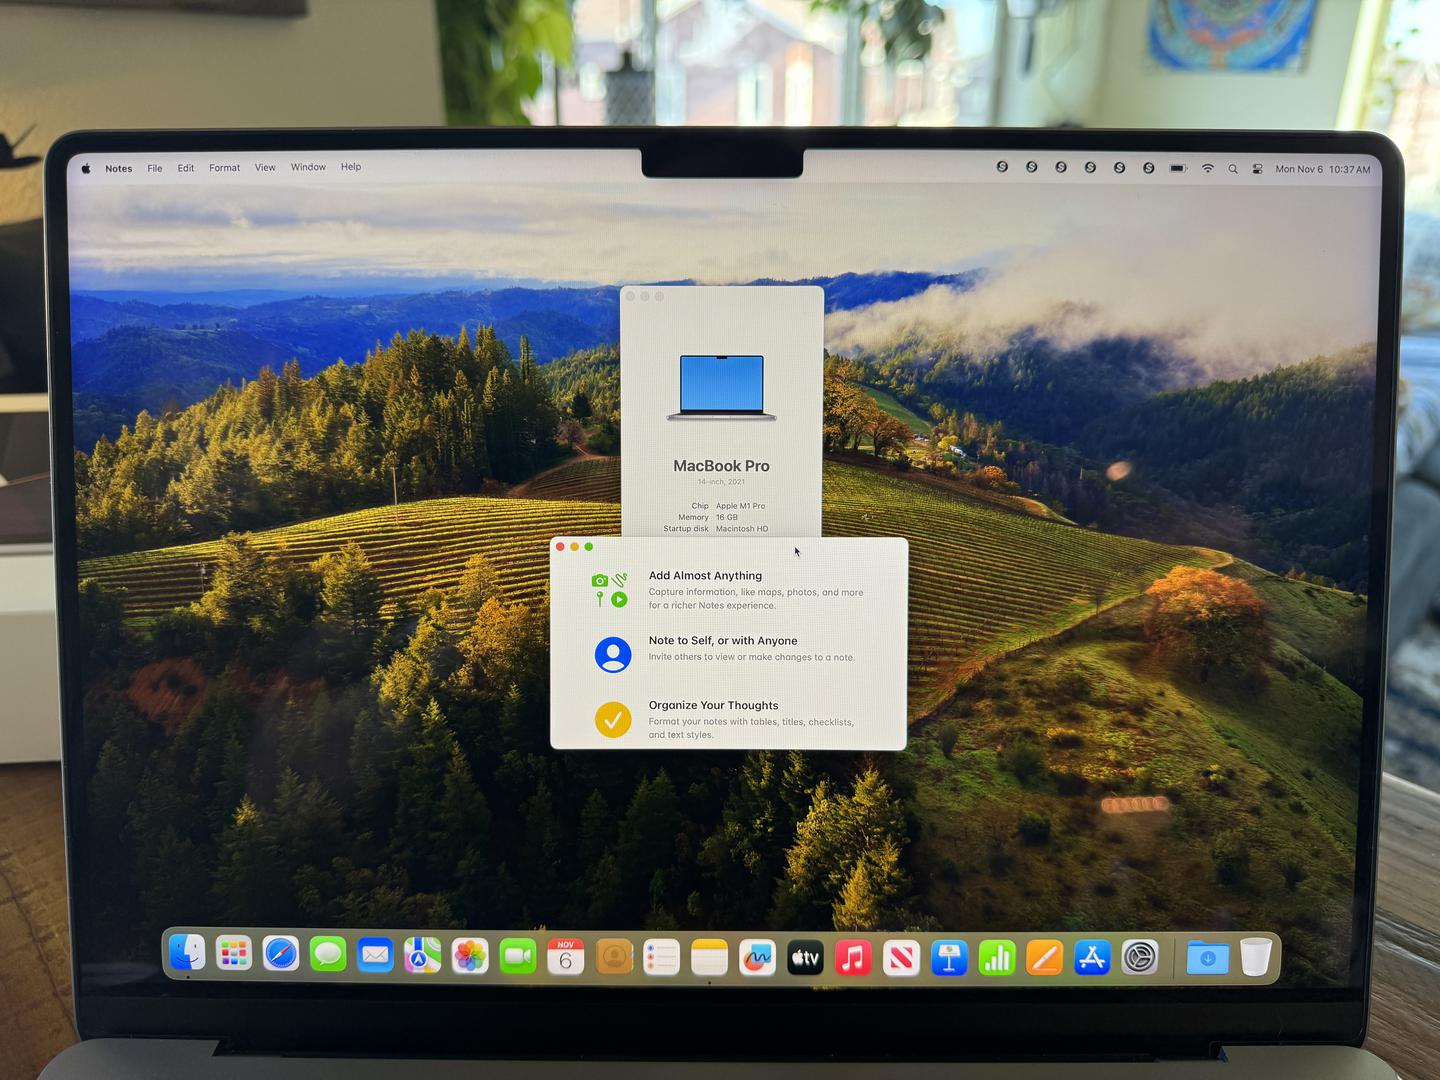Viewport: 1440px width, 1080px height.
Task: Open the Pages app in Dock
Action: 1044,958
